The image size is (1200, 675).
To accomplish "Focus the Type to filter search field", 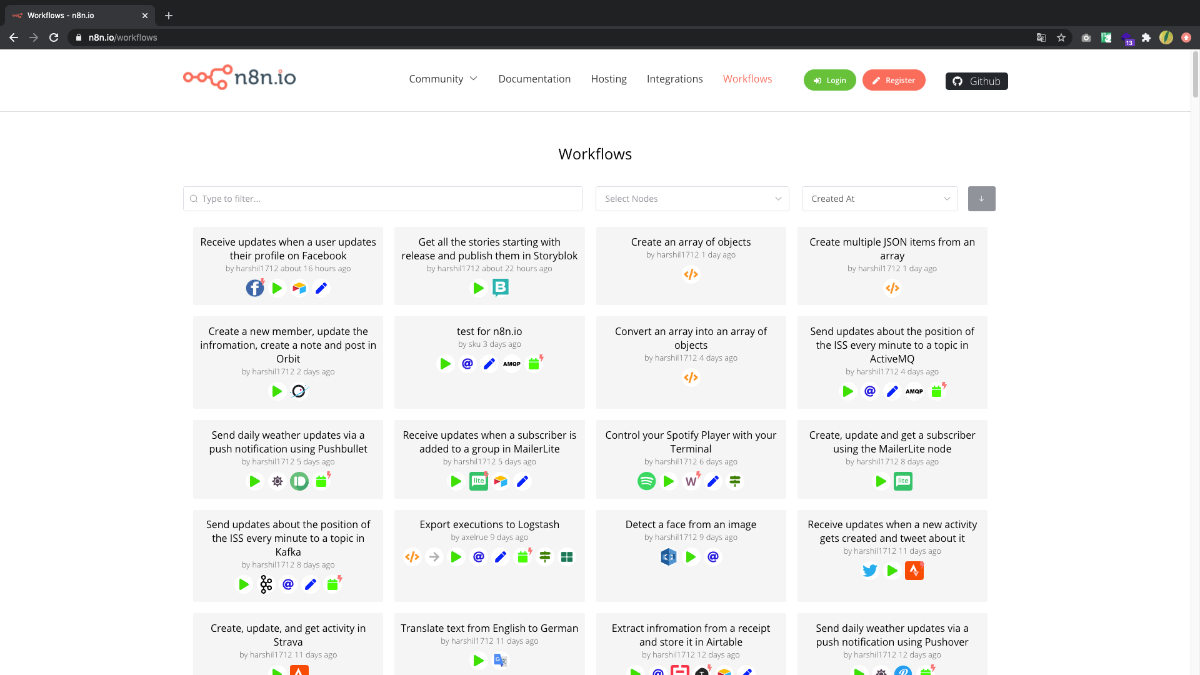I will click(x=383, y=199).
